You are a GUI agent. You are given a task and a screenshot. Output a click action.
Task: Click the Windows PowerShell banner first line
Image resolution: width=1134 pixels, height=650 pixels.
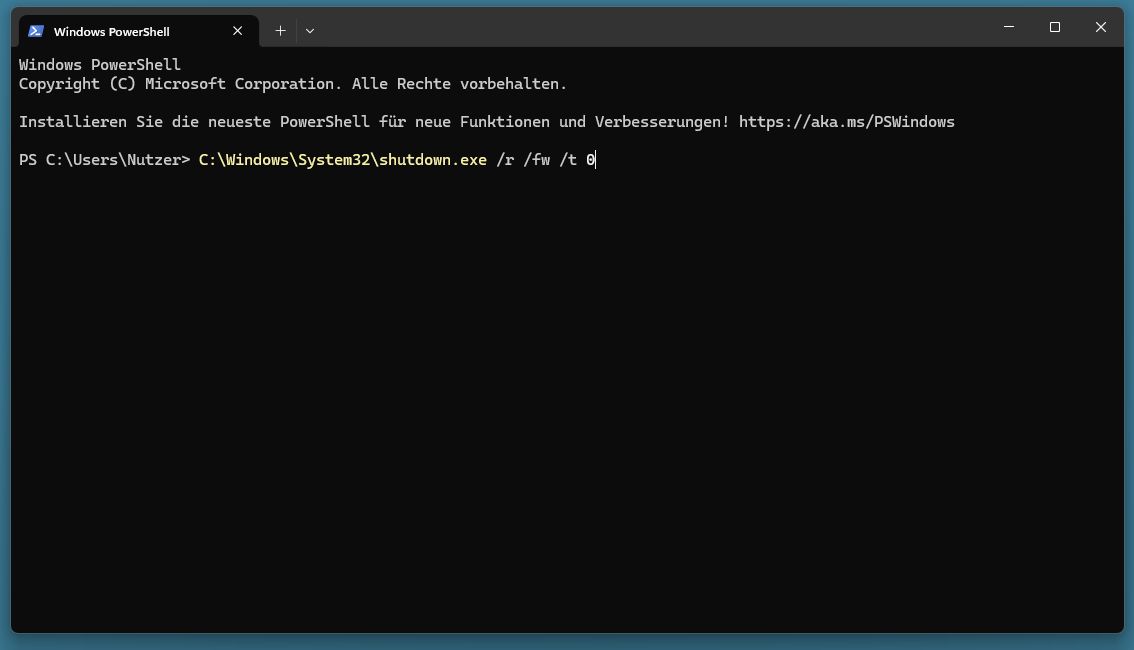pyautogui.click(x=100, y=64)
